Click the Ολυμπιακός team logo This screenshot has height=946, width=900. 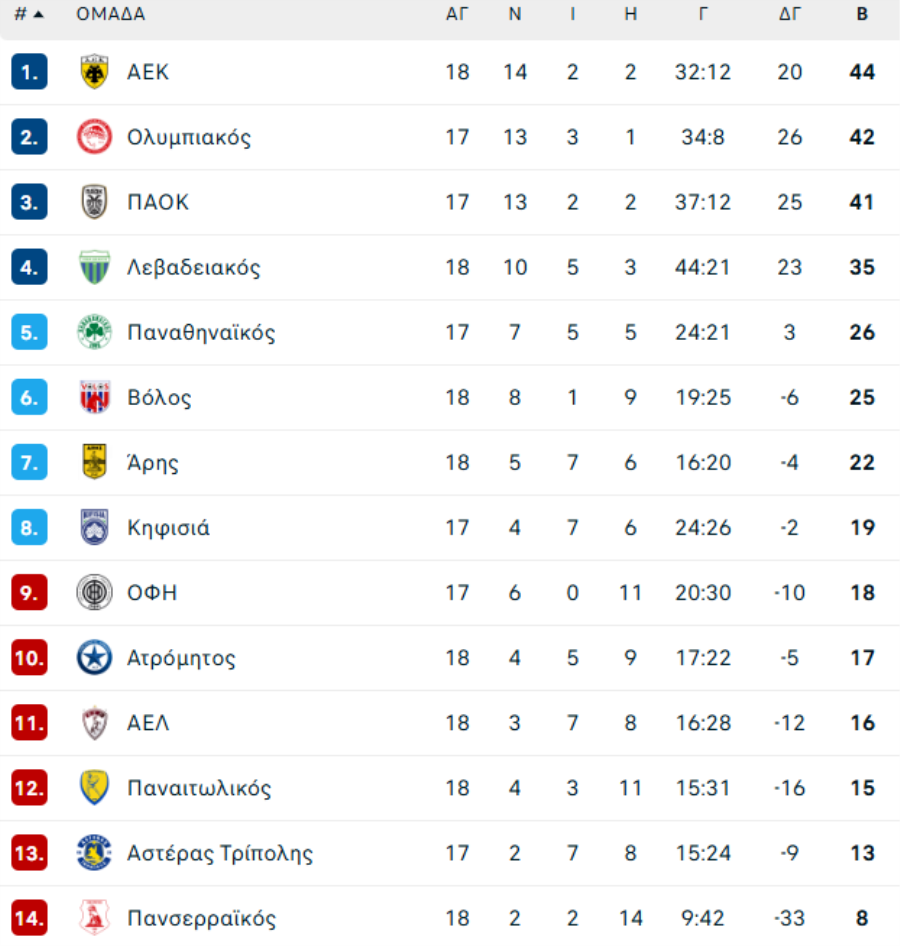pyautogui.click(x=94, y=137)
